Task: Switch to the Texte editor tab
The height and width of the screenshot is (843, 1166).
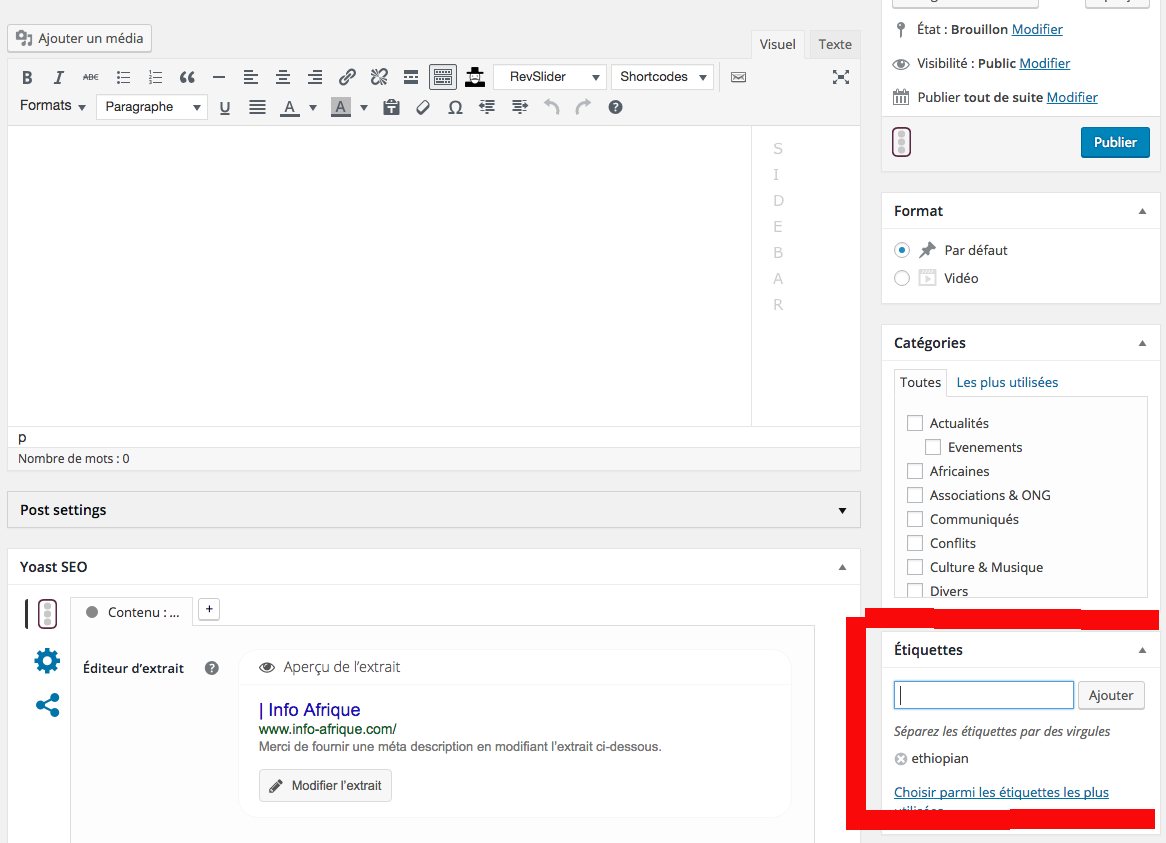Action: [834, 44]
